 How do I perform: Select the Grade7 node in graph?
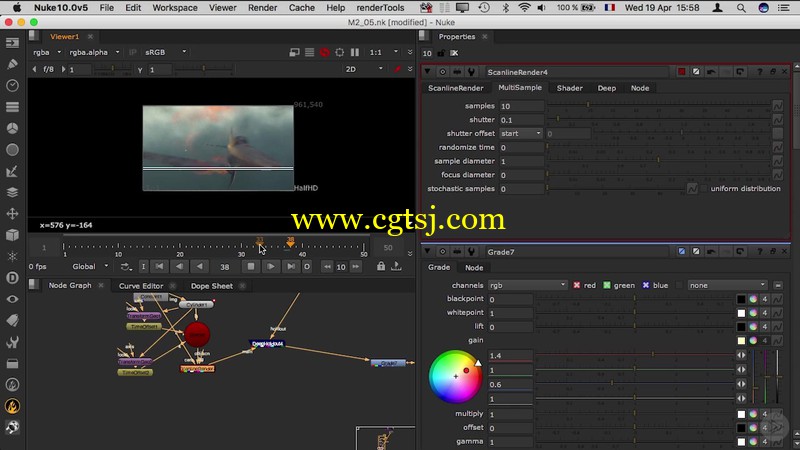(388, 363)
